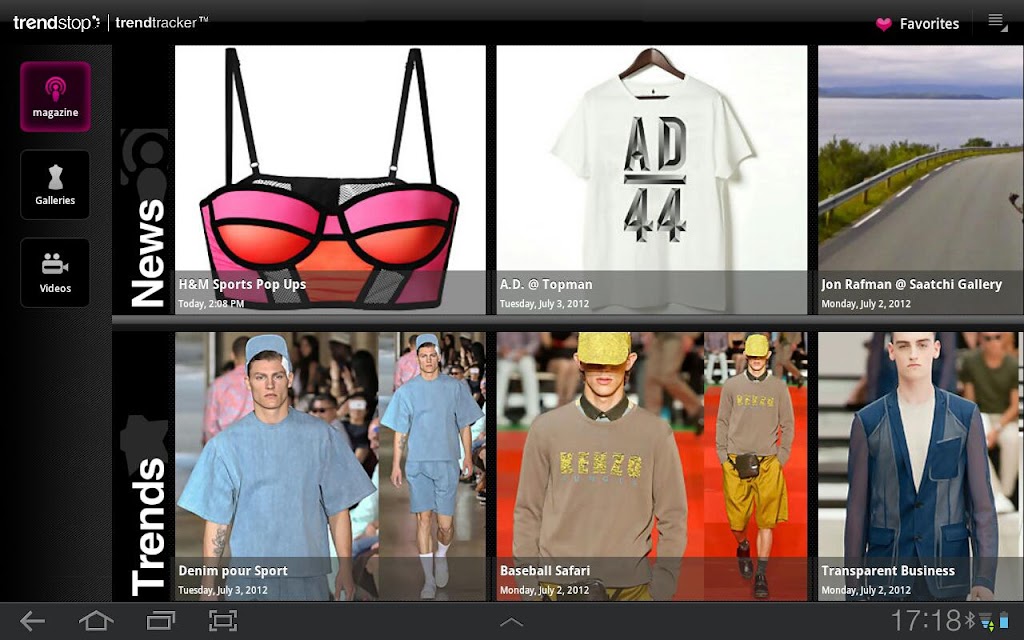Expand the bottom bar up chevron
1024x640 pixels.
[x=511, y=622]
